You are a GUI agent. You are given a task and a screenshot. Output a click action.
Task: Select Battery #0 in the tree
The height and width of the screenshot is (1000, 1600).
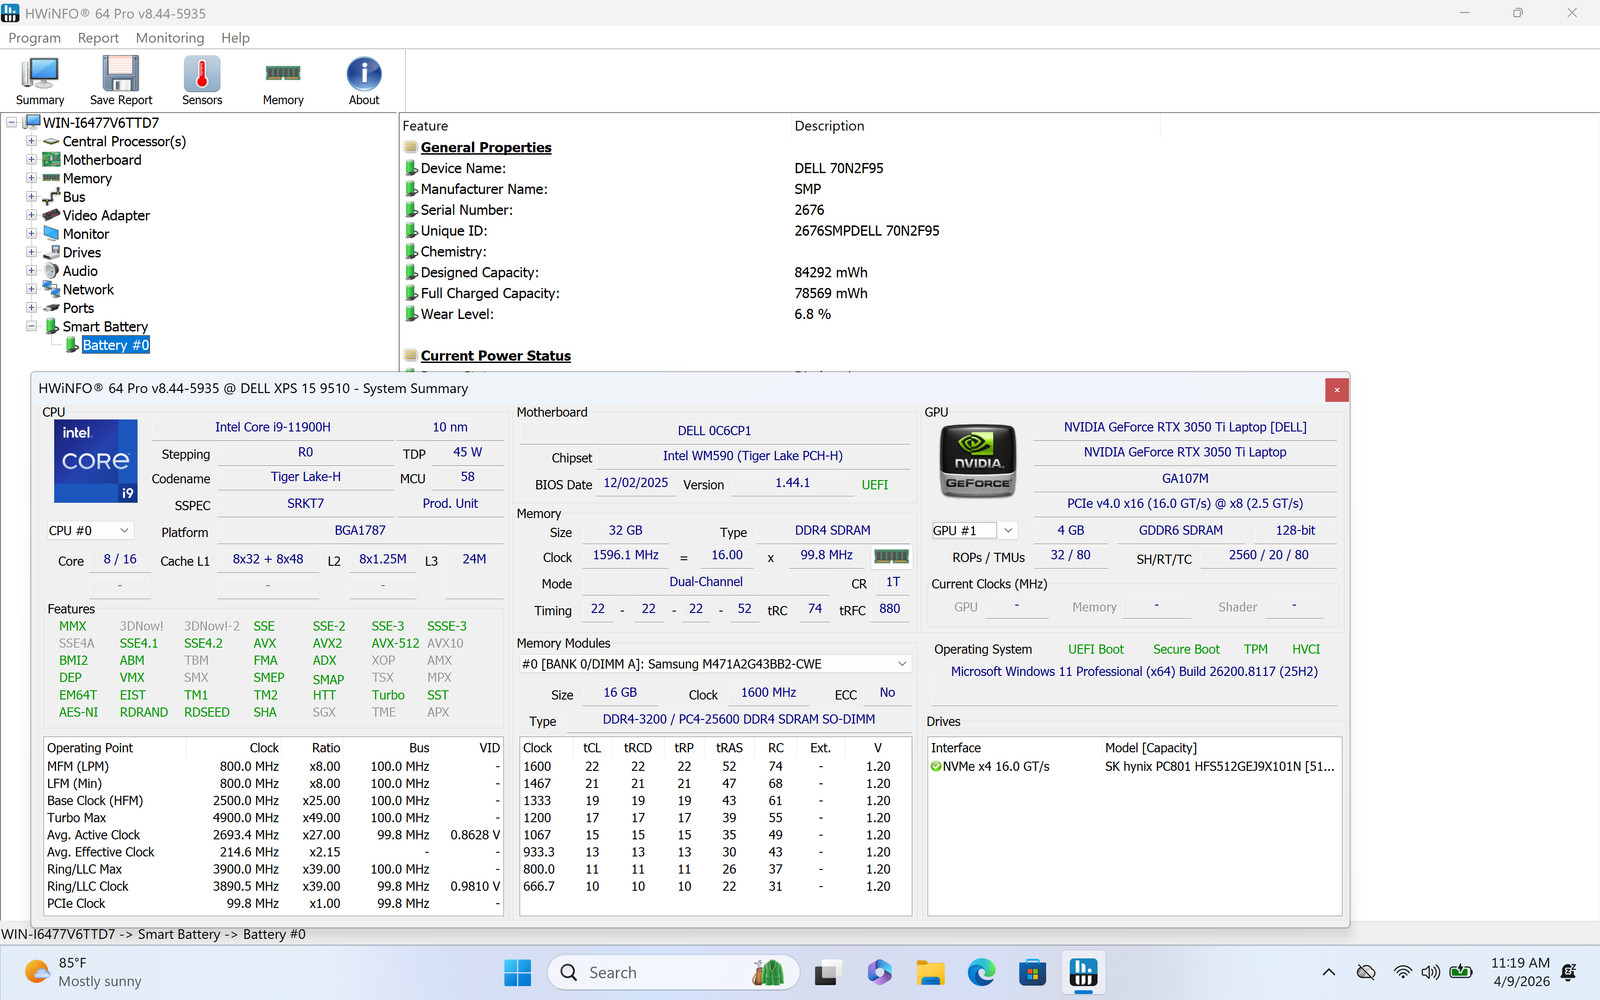(116, 345)
